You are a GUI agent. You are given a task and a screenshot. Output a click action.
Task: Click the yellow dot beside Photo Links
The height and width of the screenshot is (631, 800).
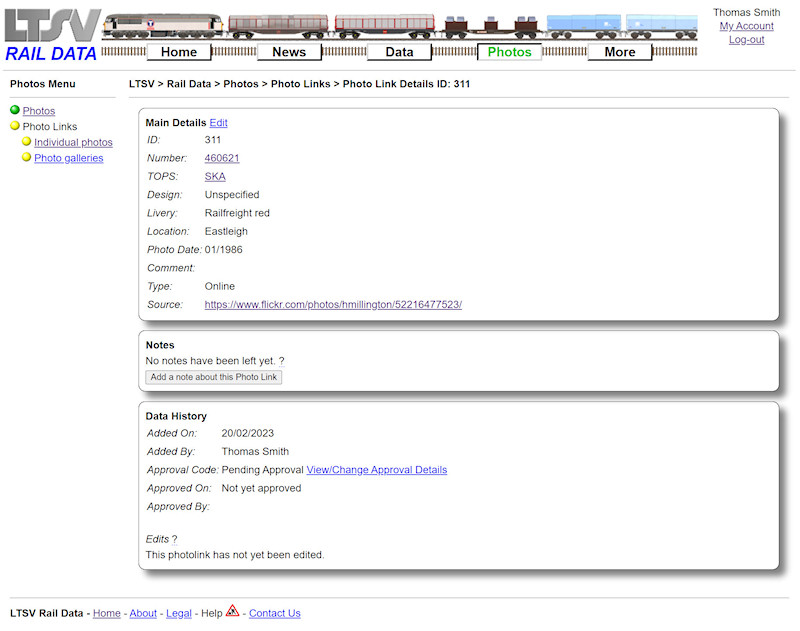pyautogui.click(x=14, y=126)
